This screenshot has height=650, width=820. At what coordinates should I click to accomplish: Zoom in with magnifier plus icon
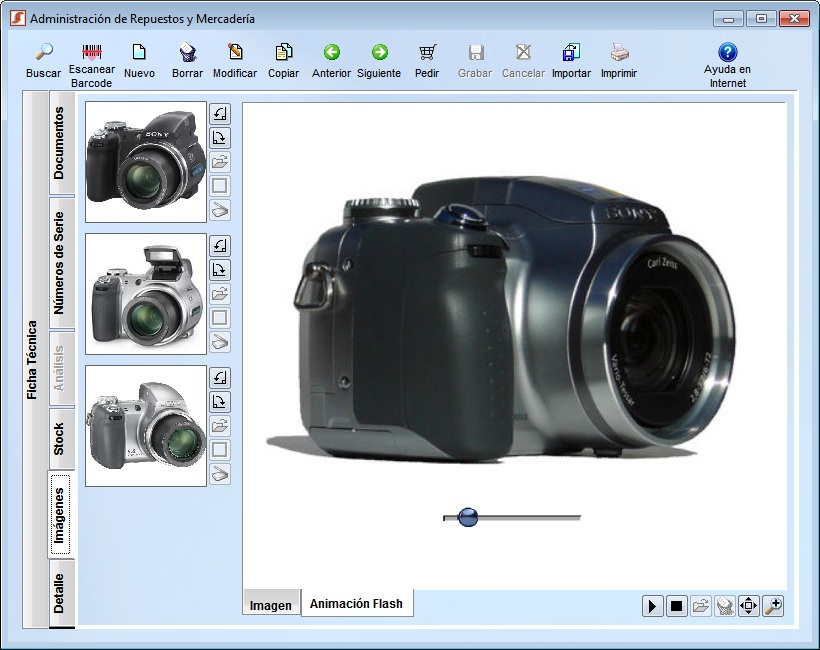point(772,606)
